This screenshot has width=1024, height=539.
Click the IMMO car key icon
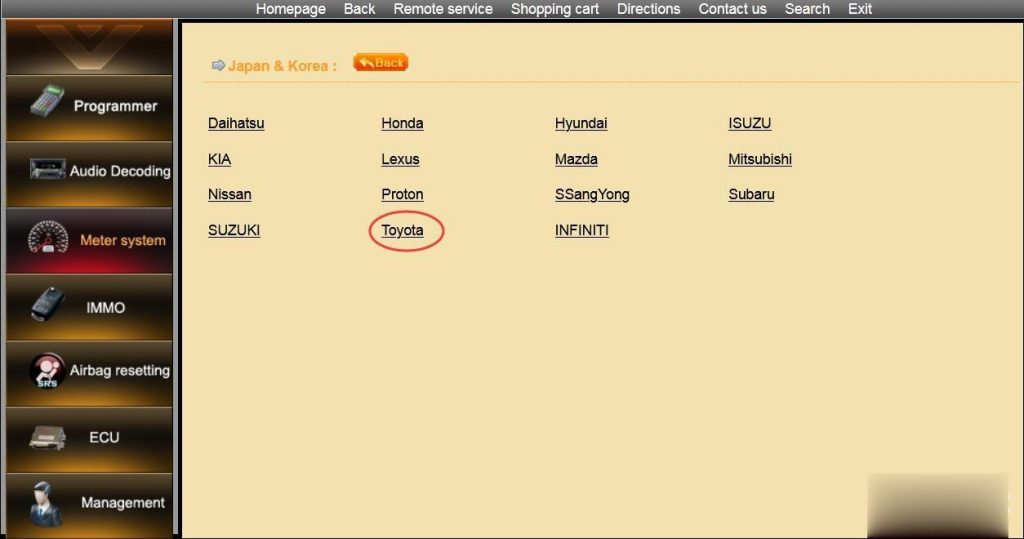(48, 304)
